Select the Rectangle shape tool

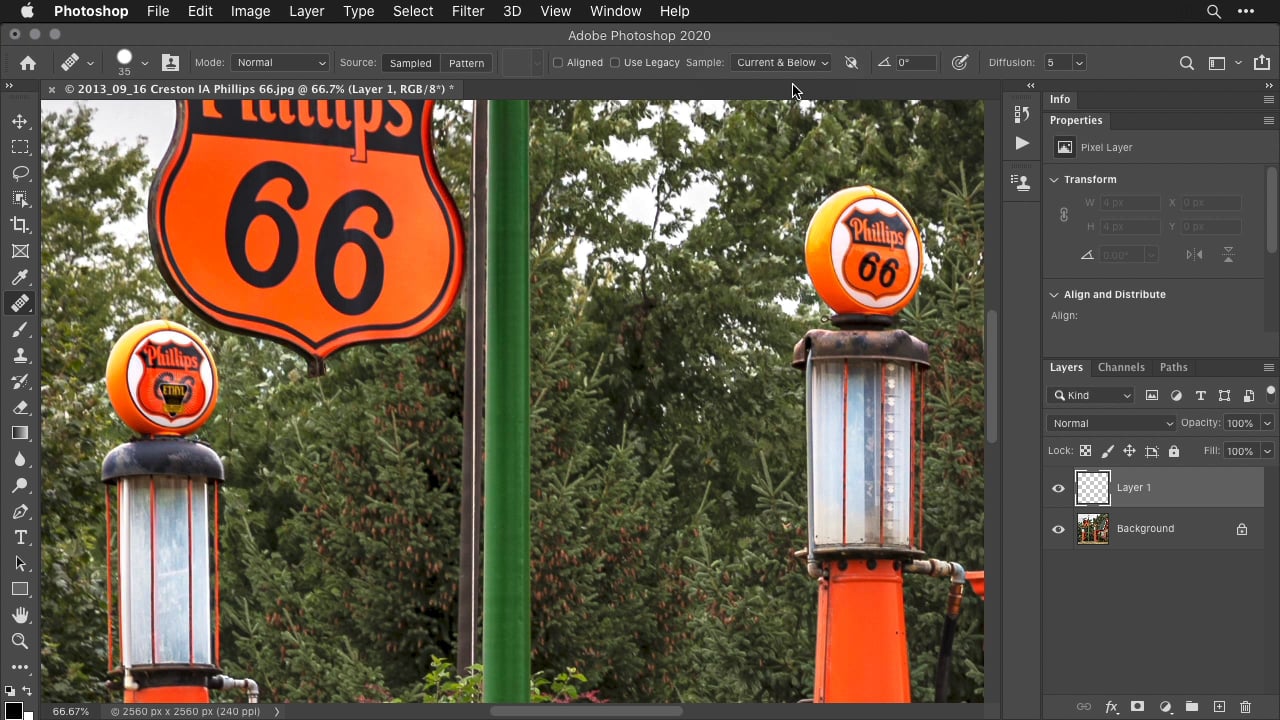coord(20,589)
